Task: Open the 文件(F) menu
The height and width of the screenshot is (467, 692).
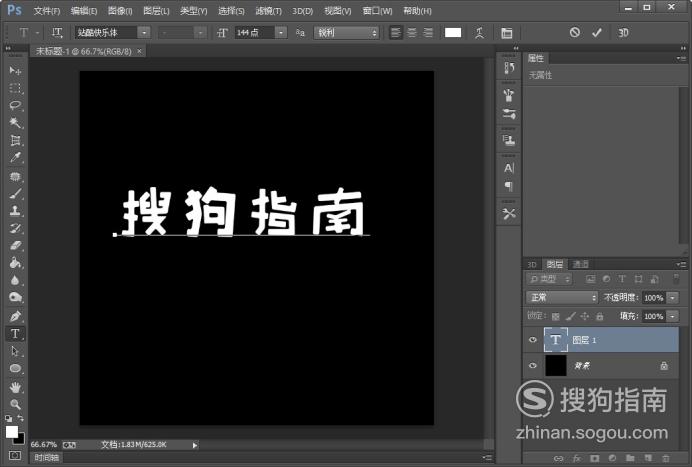Action: 47,11
